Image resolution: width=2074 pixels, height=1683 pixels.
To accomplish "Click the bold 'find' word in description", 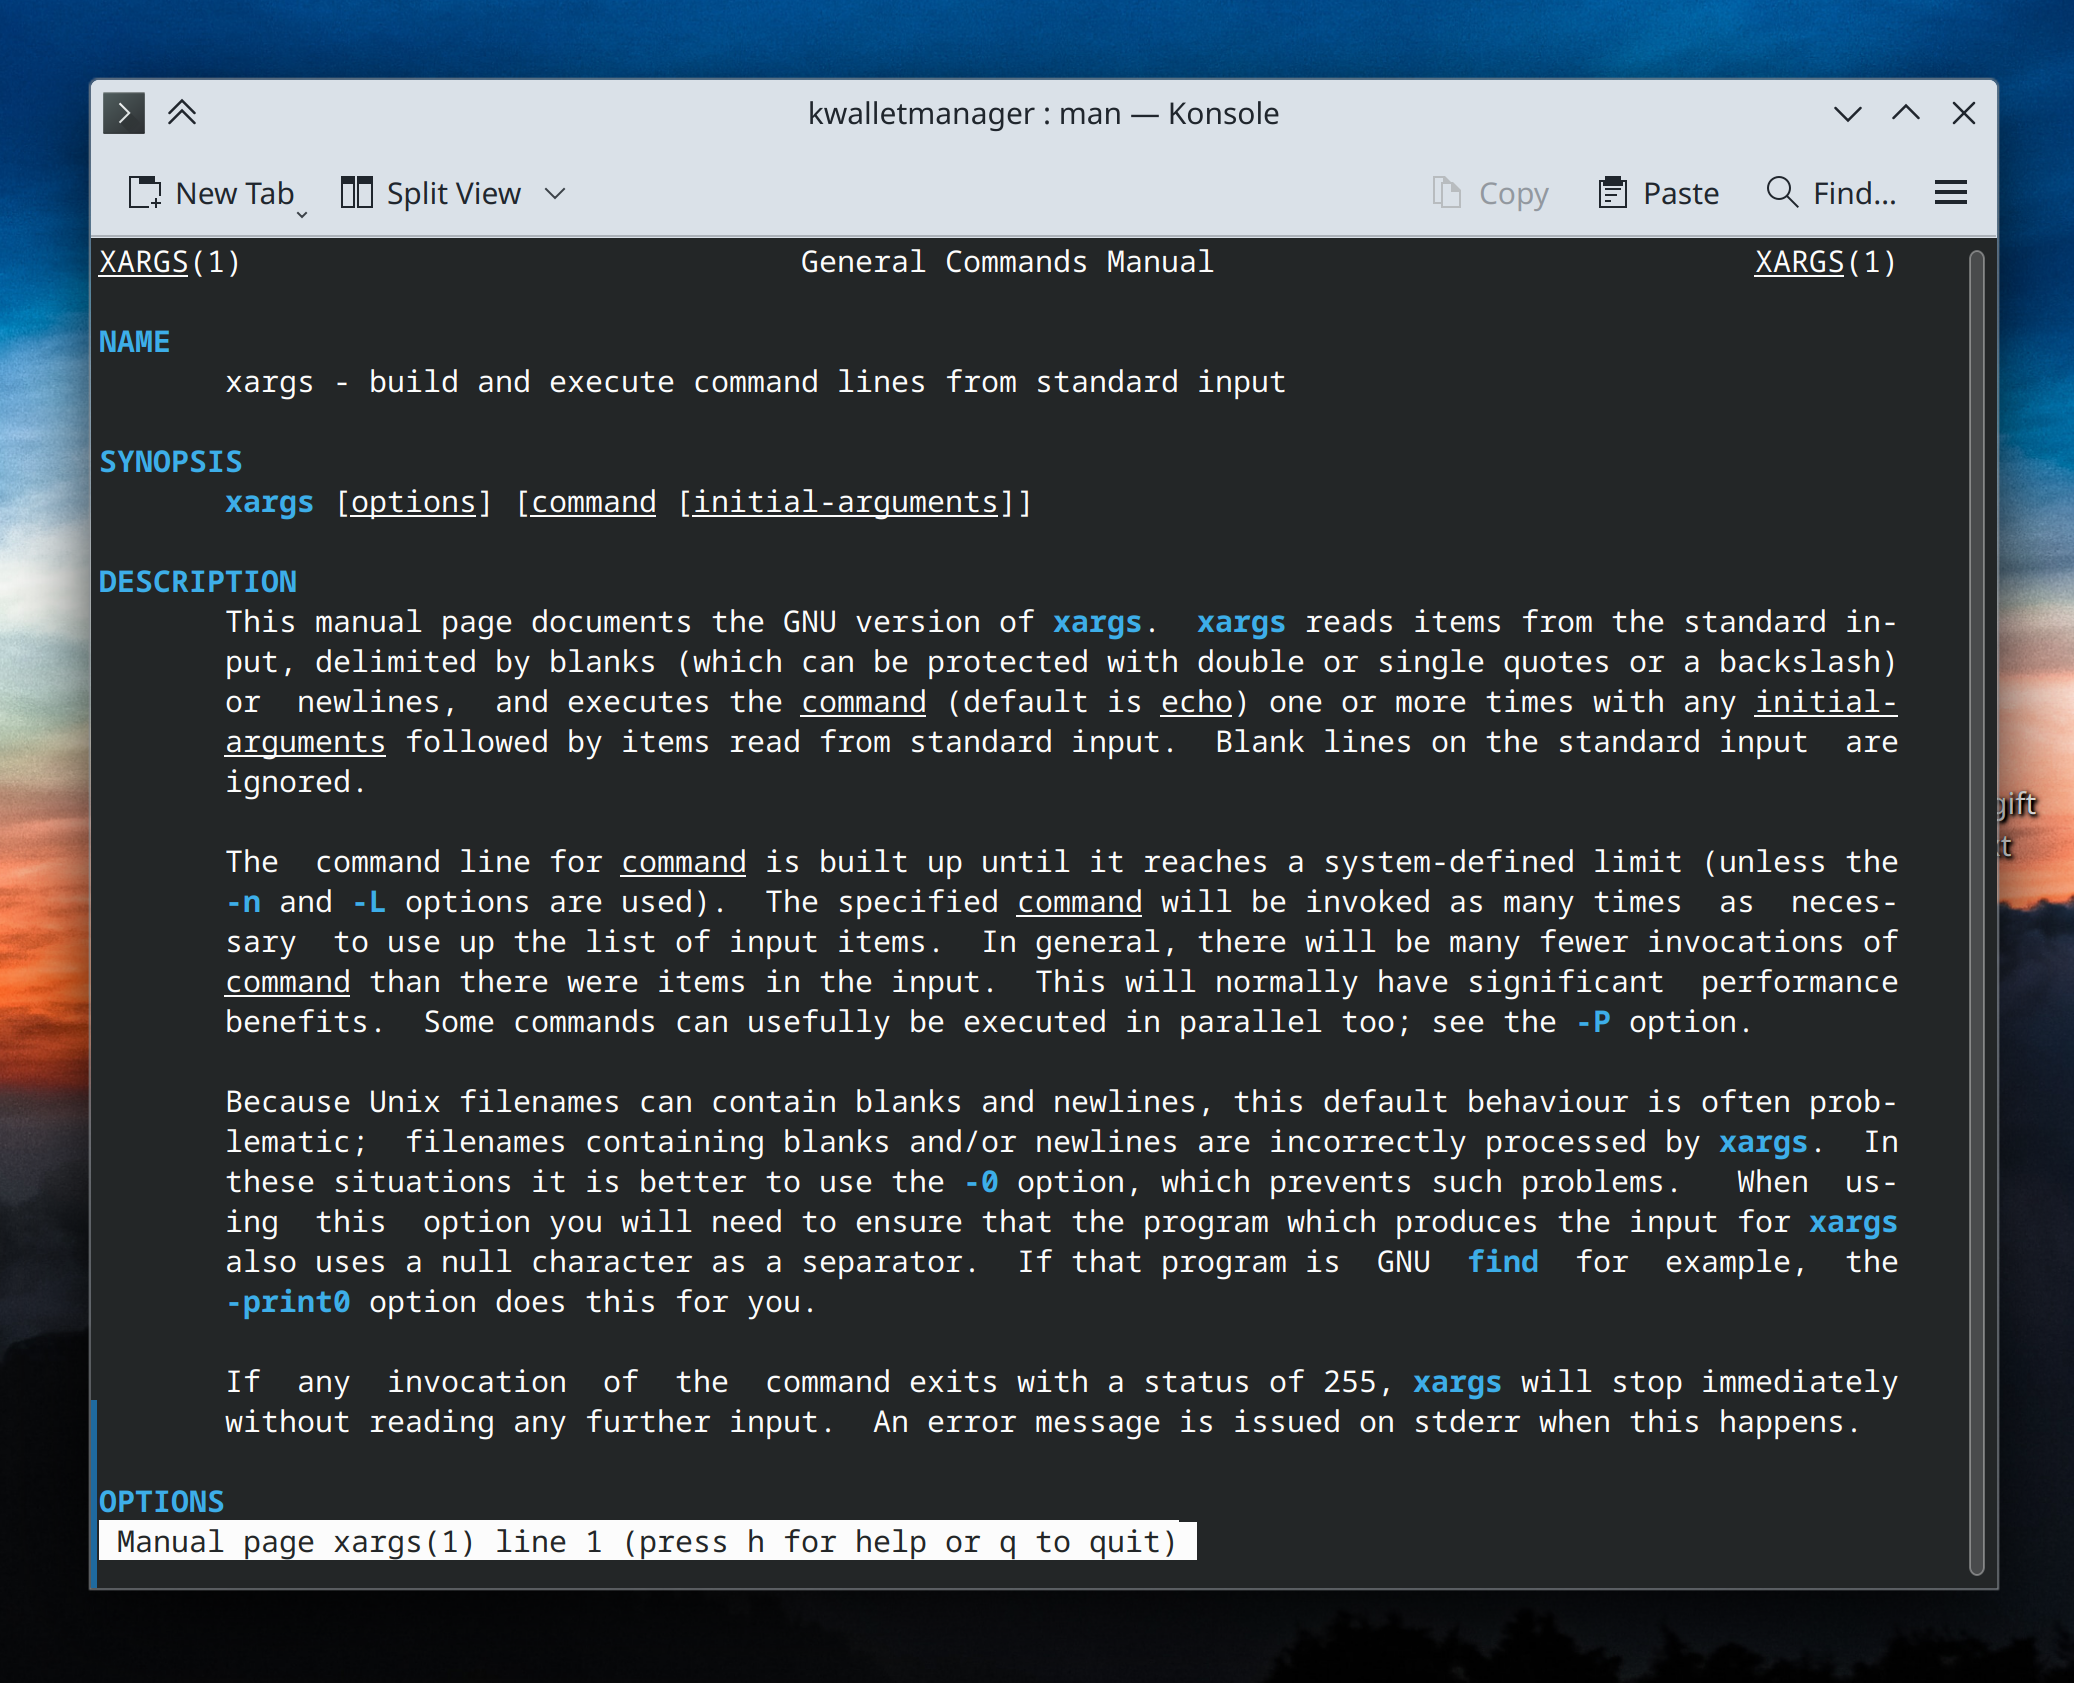I will click(x=1502, y=1262).
